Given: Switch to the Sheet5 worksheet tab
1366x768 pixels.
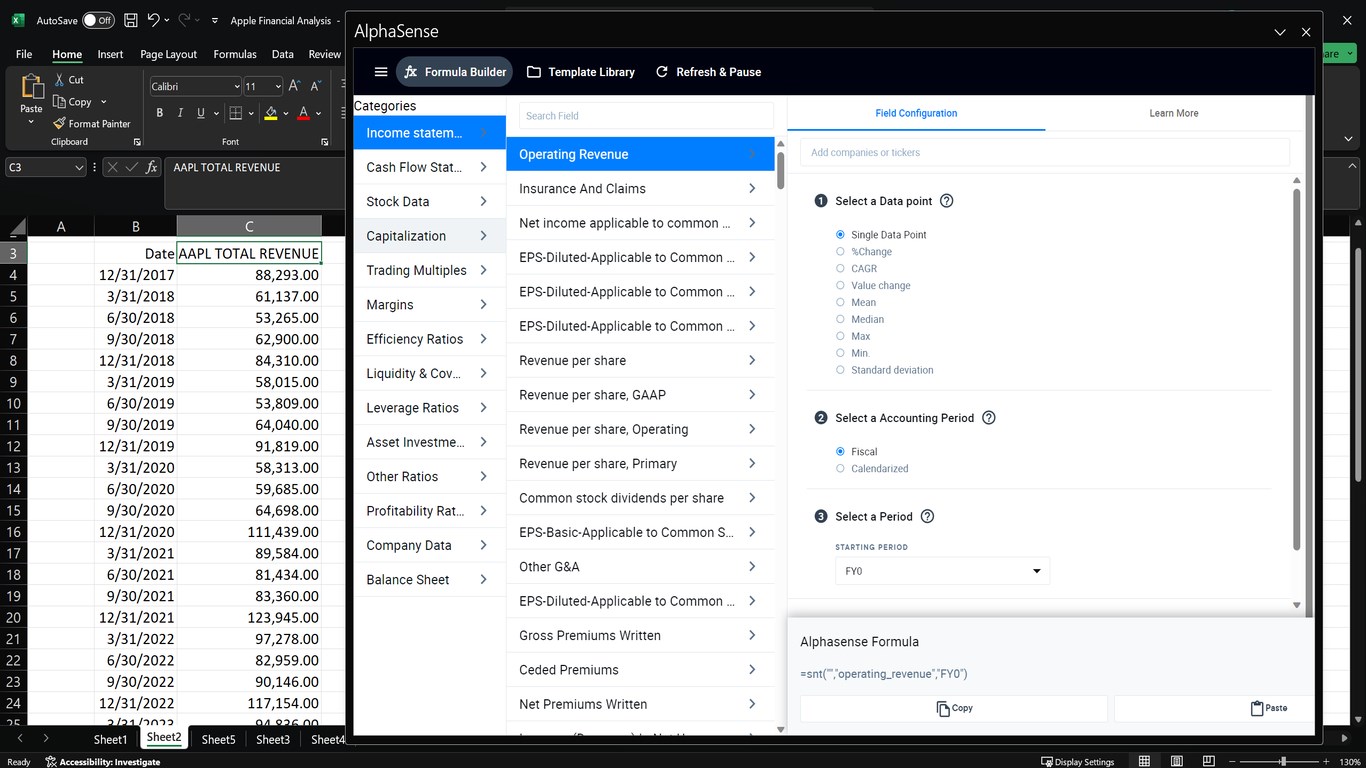Looking at the screenshot, I should tap(218, 740).
